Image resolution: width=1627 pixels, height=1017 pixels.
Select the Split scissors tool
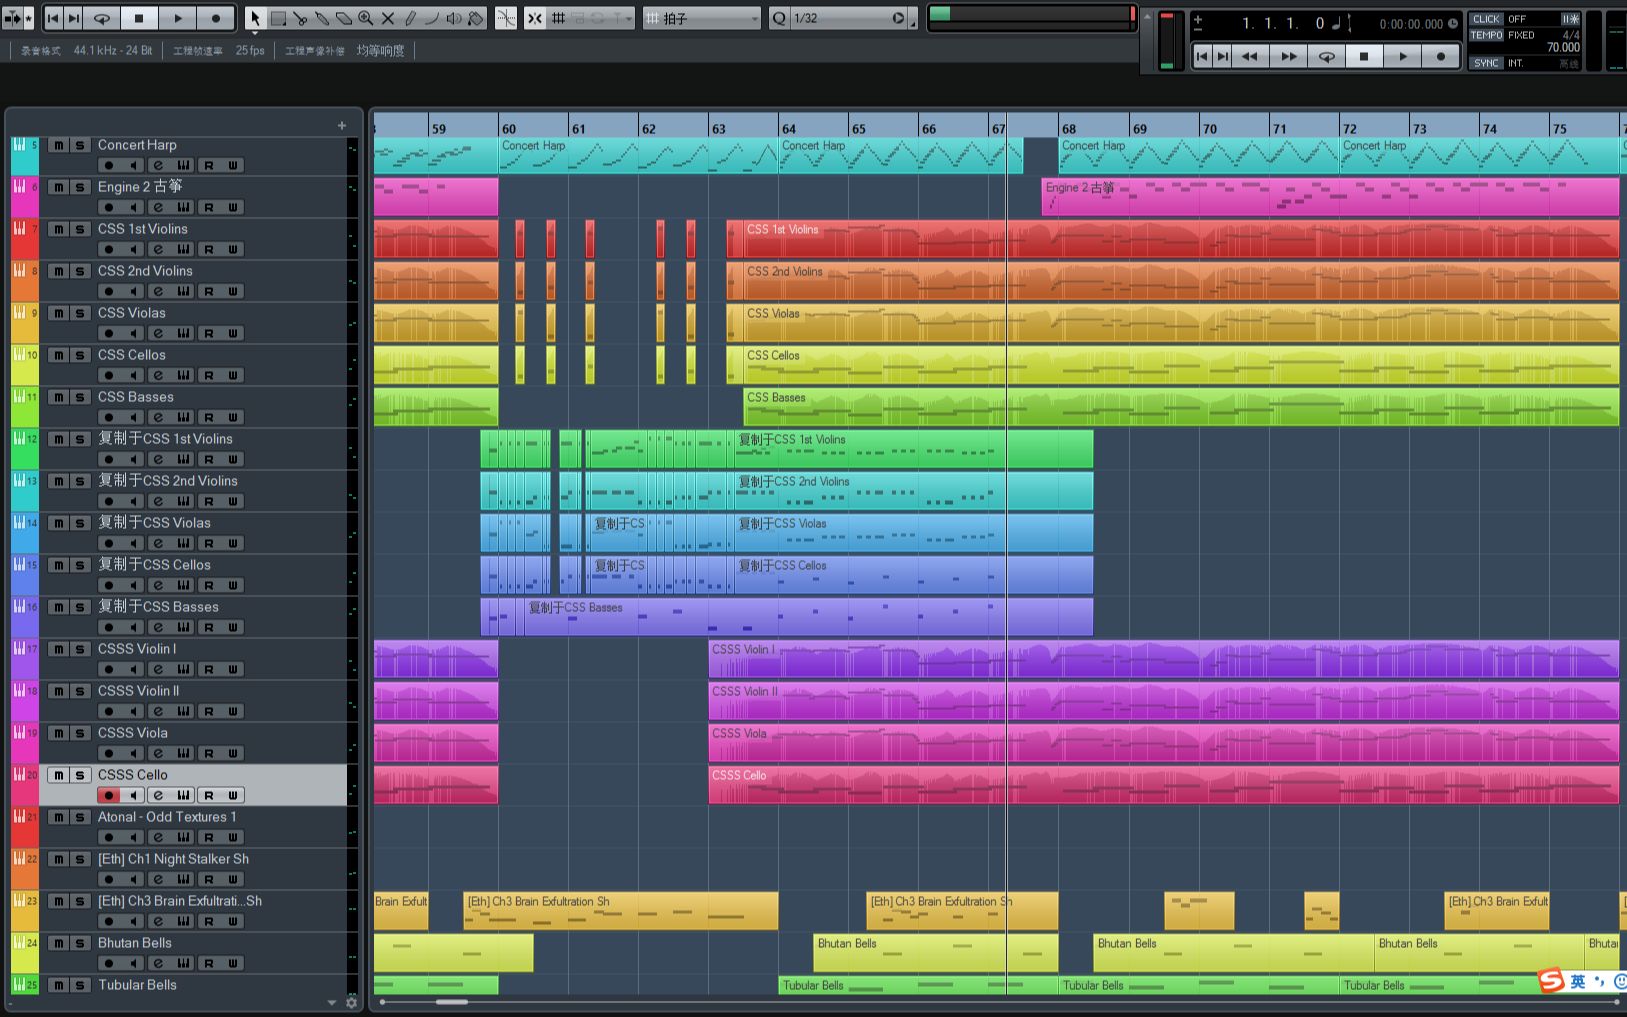pos(300,18)
